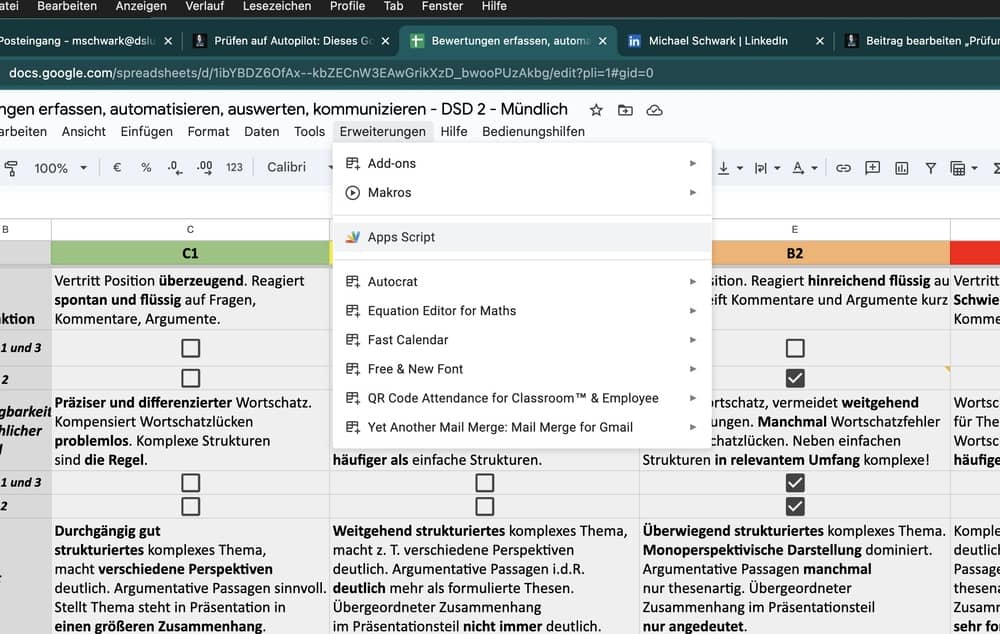Open the 100% zoom dropdown
The width and height of the screenshot is (1000, 634).
[61, 168]
